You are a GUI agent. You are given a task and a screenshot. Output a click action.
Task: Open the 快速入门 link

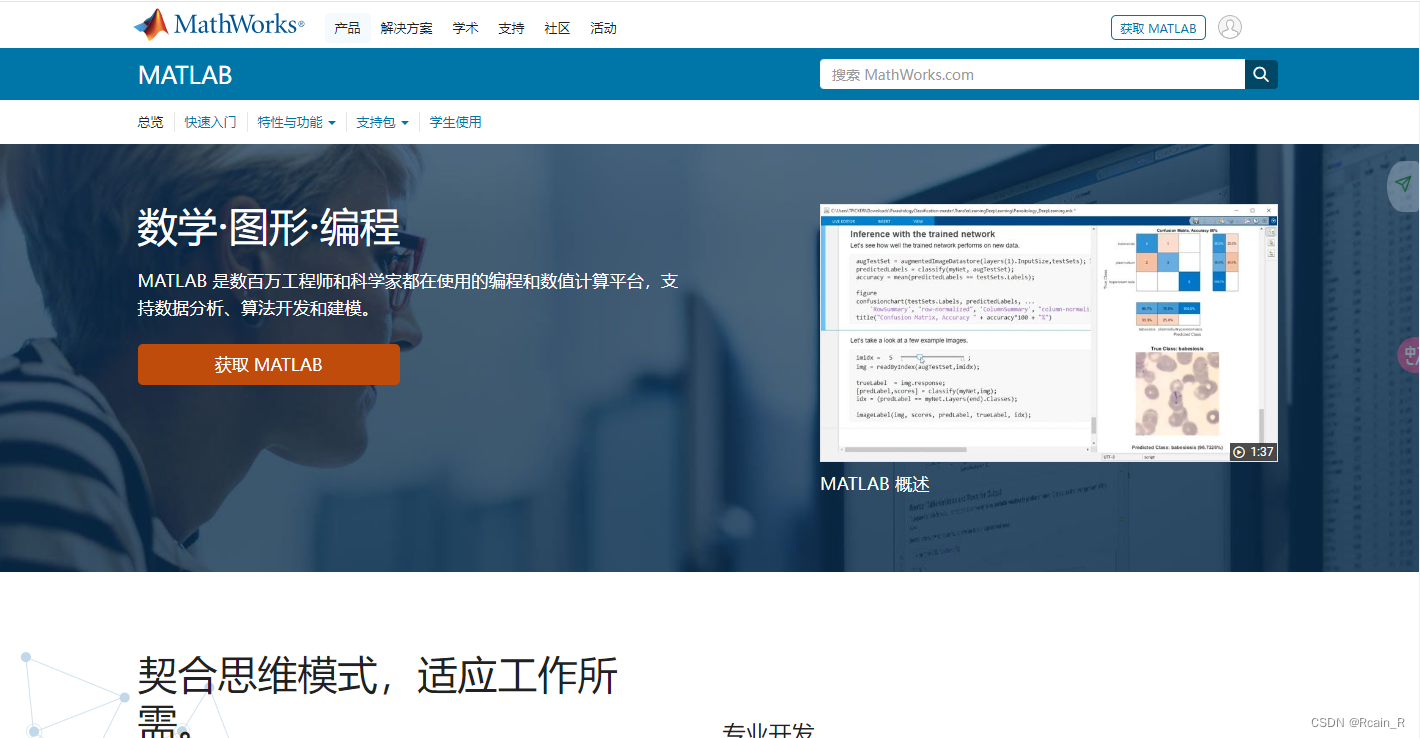pyautogui.click(x=211, y=122)
